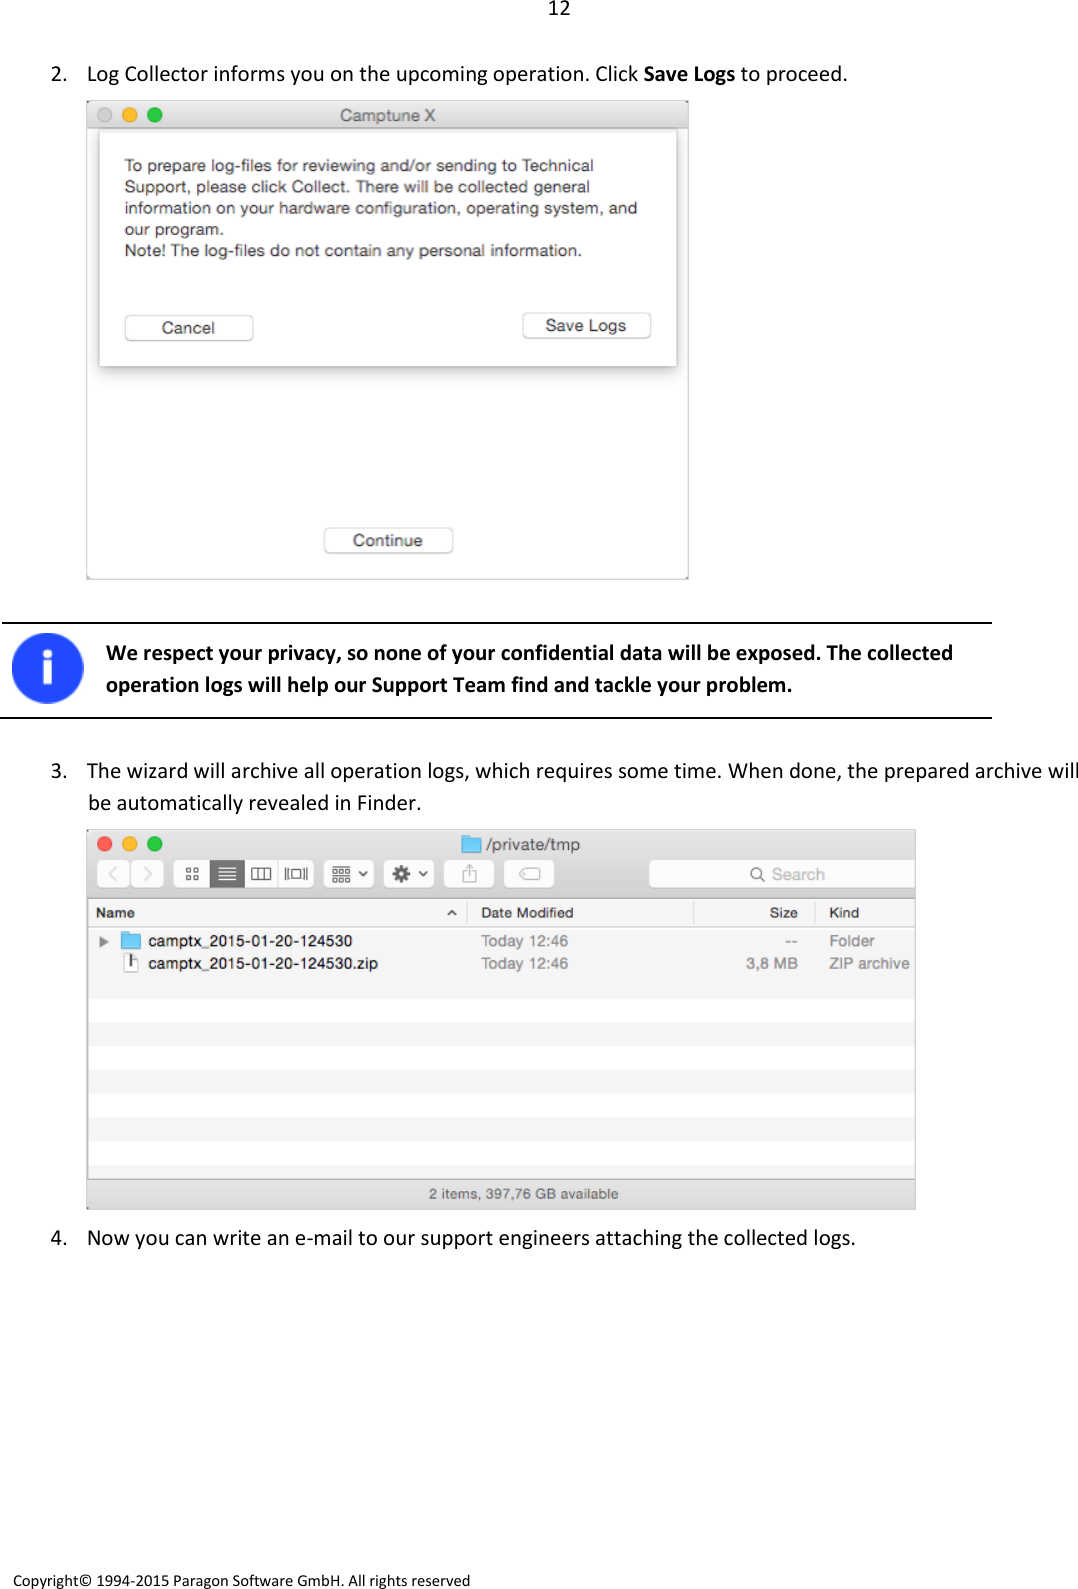Minimize the Camptune X window

click(x=130, y=115)
